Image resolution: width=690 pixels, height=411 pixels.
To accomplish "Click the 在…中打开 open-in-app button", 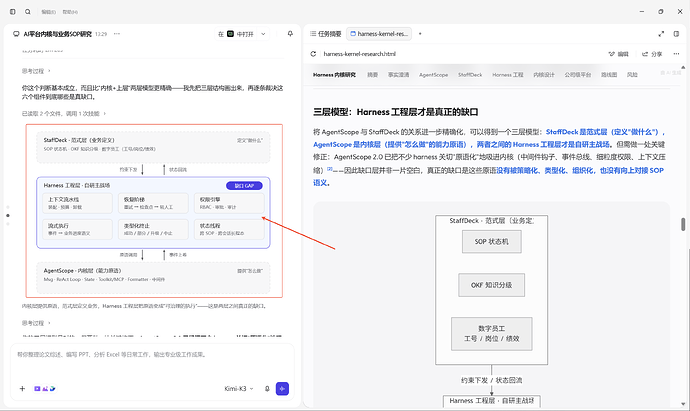I will pos(236,34).
